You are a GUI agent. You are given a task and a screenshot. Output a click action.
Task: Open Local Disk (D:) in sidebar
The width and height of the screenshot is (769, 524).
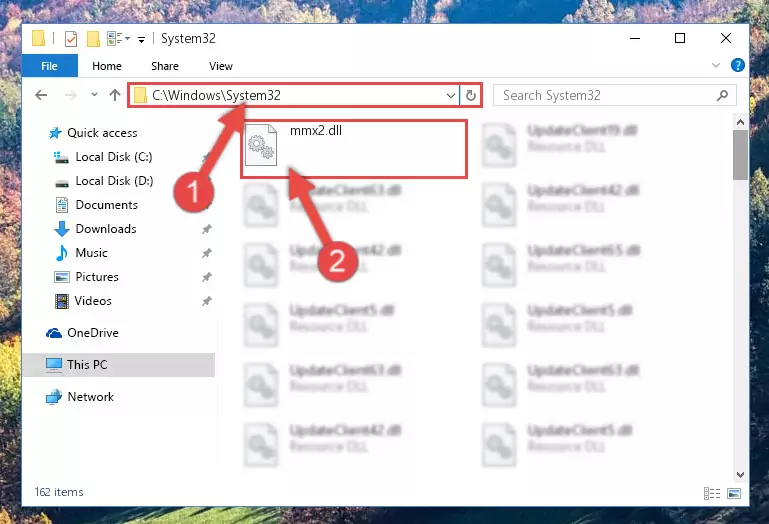click(x=103, y=181)
